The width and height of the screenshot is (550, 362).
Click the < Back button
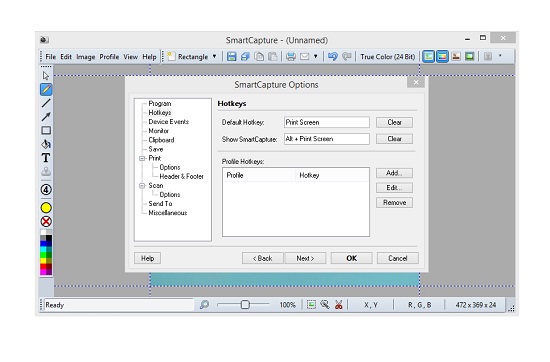coord(263,258)
